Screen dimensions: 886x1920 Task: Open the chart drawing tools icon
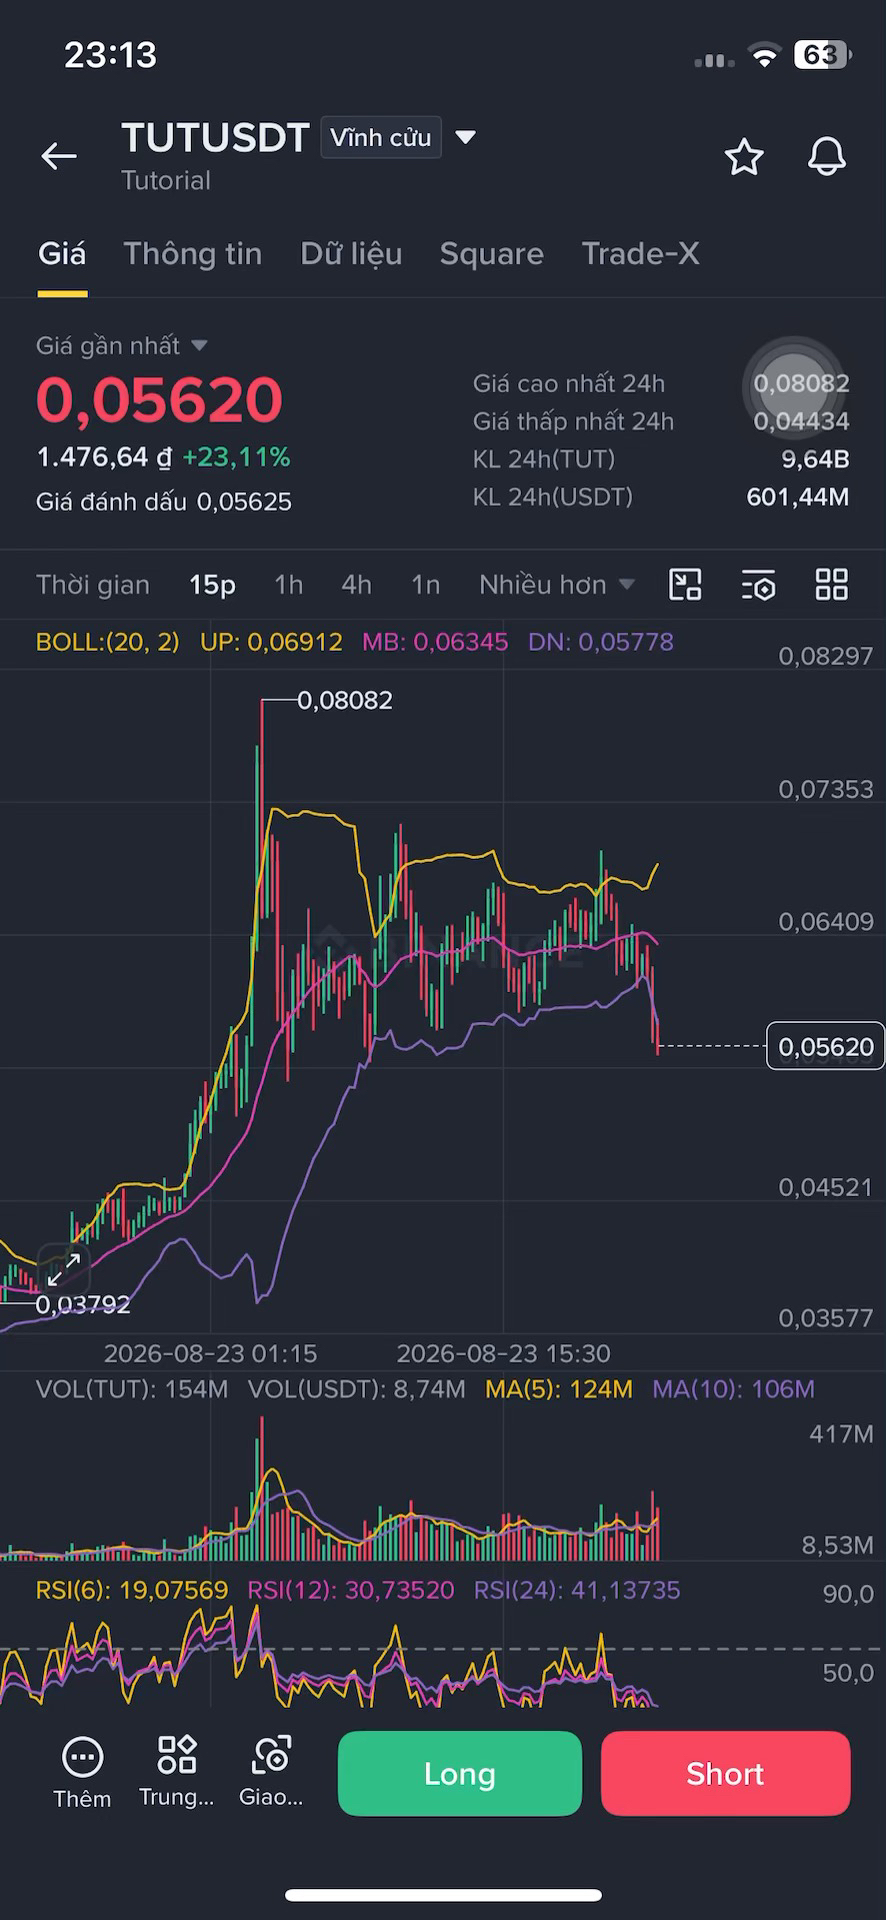click(685, 584)
